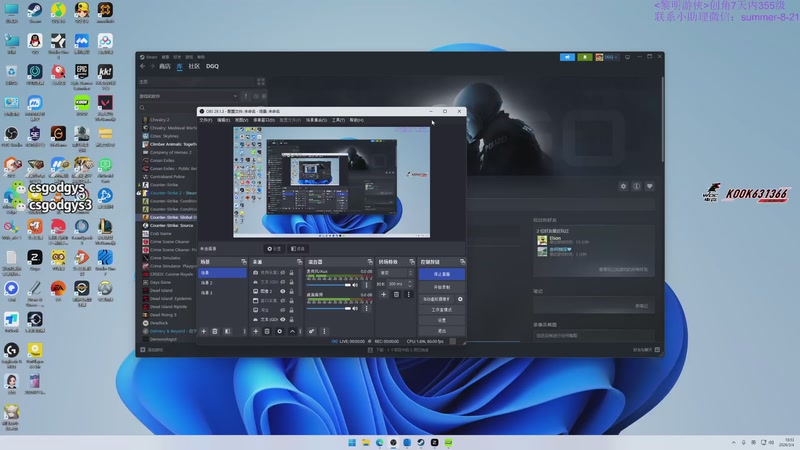Image resolution: width=800 pixels, height=450 pixels.
Task: Show the 窗口采集 source
Action: pos(283,301)
